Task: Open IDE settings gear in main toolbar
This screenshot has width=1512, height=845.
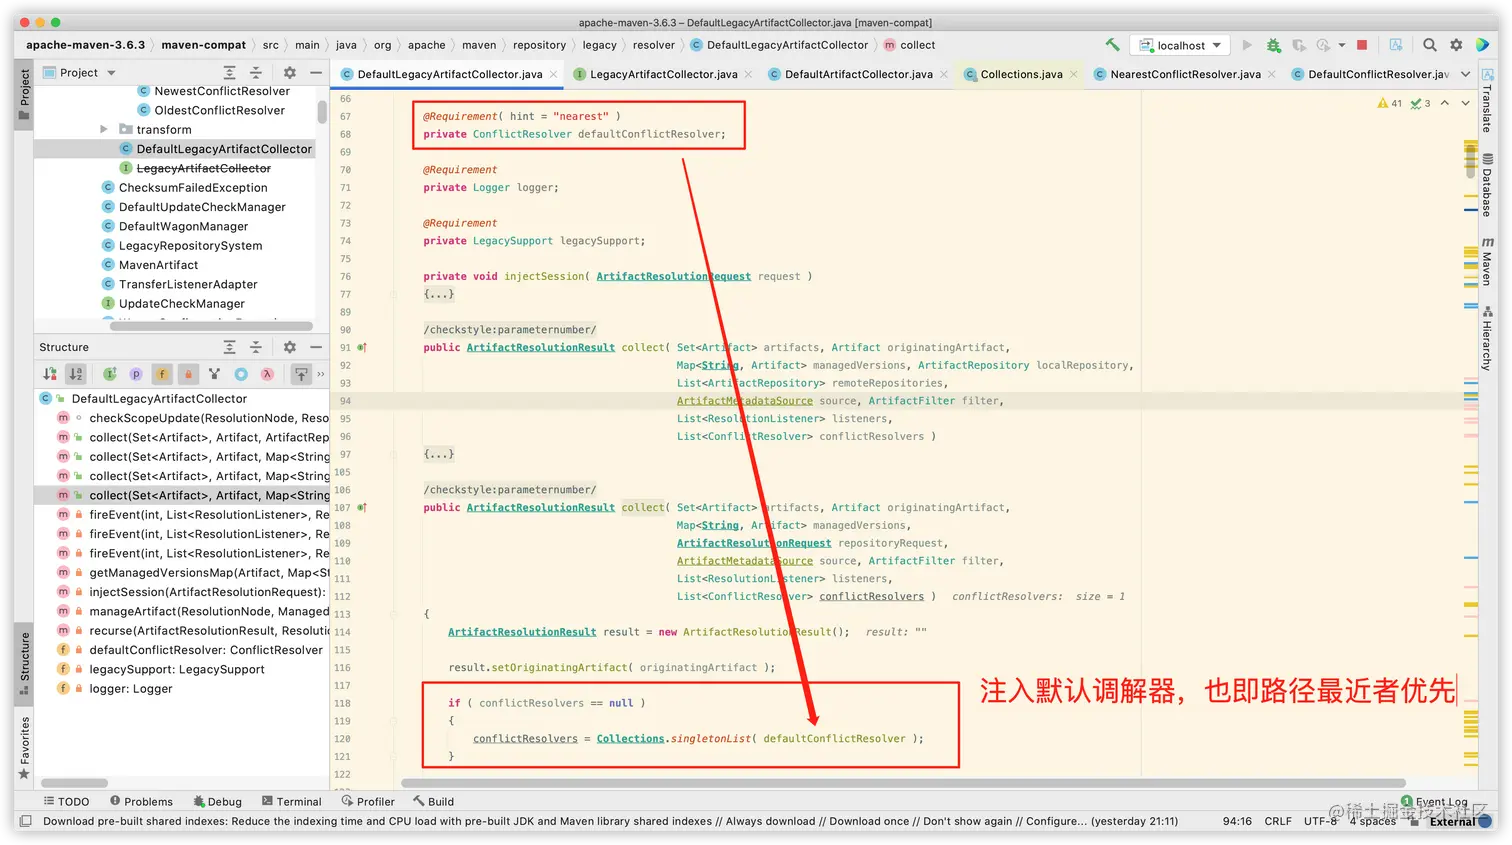Action: [1456, 45]
